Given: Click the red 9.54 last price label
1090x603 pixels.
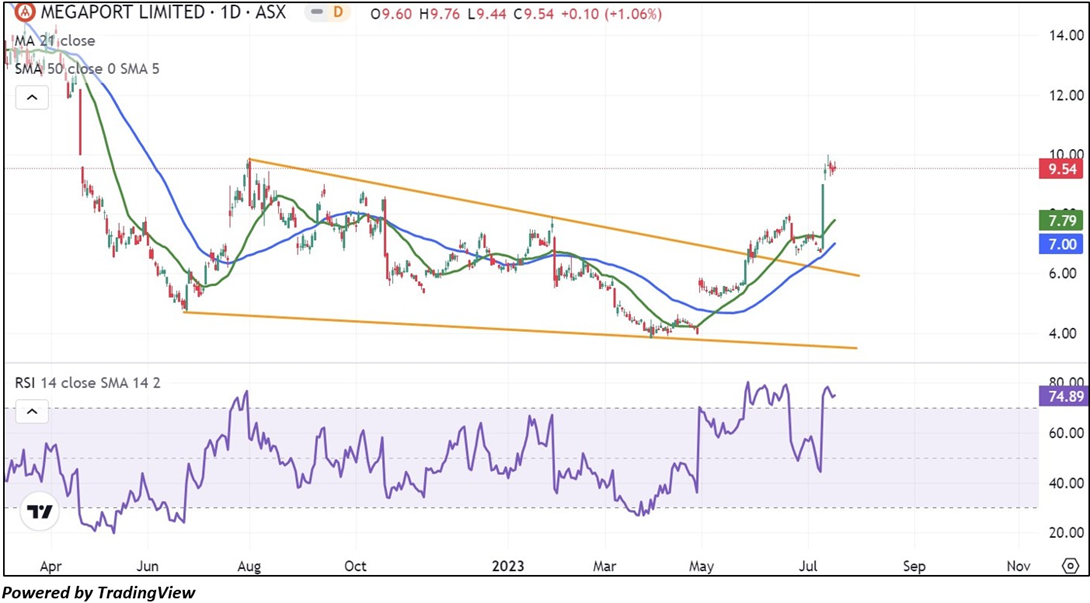Looking at the screenshot, I should coord(1061,169).
